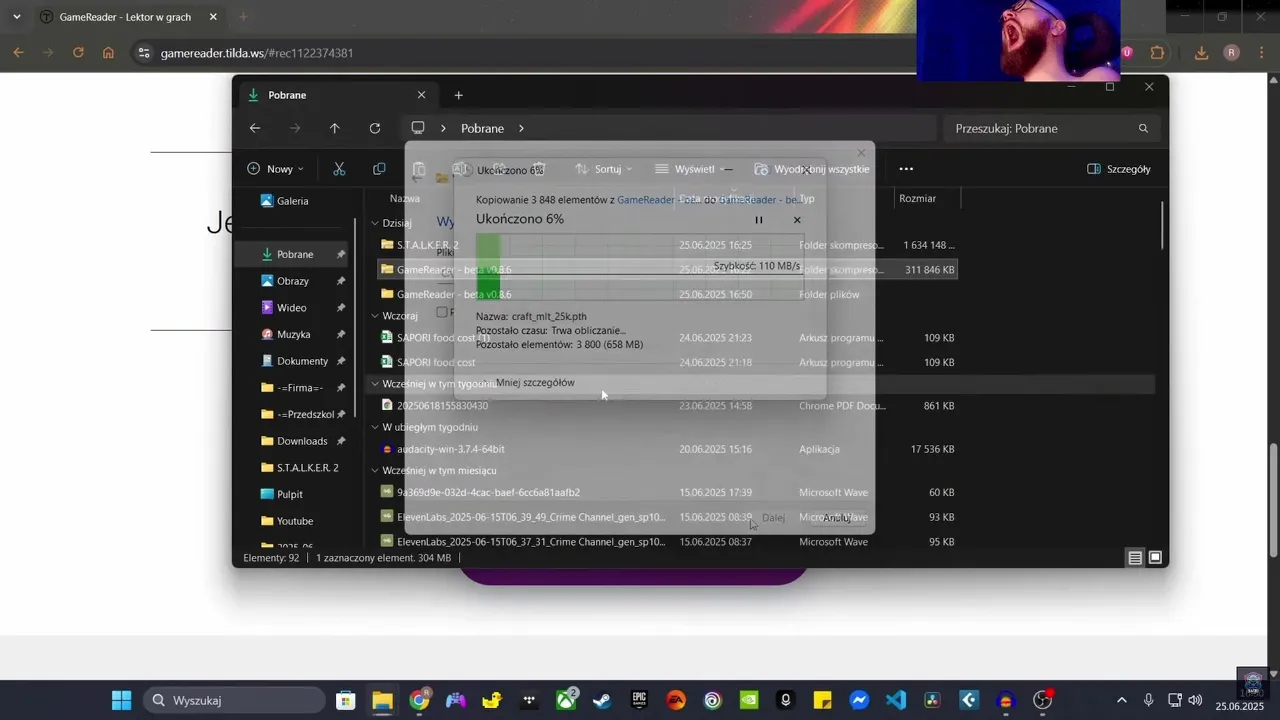Viewport: 1280px width, 720px height.
Task: Open Wideo in the sidebar
Action: [x=291, y=308]
